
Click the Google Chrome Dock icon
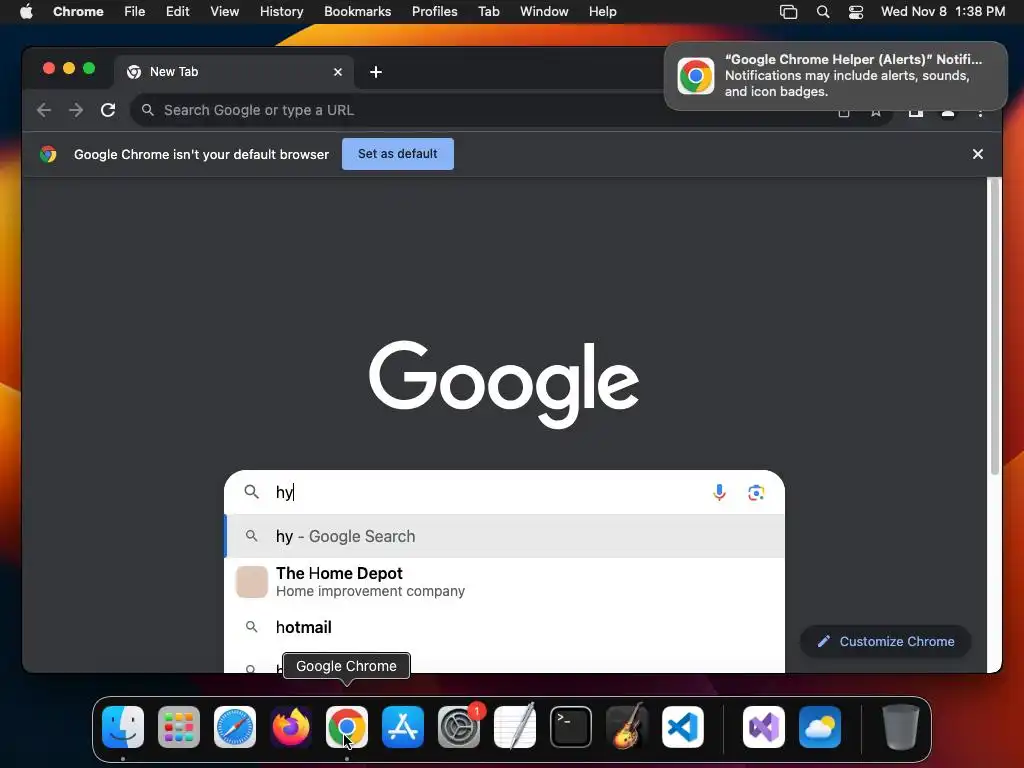coord(347,727)
